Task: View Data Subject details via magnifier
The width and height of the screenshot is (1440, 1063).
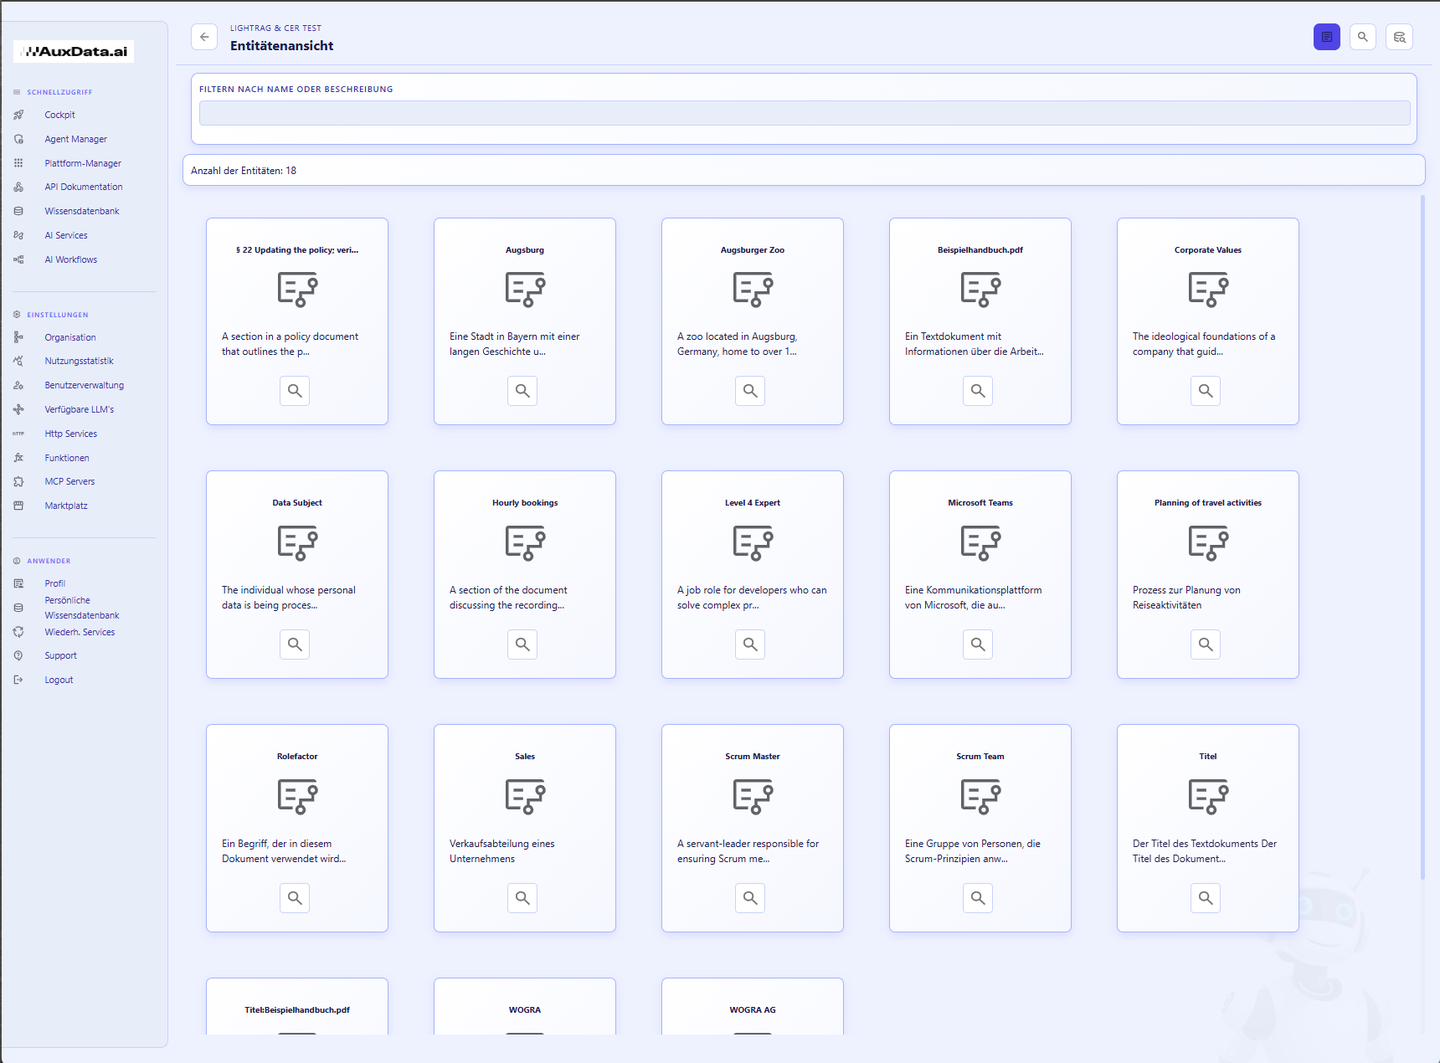Action: 295,645
